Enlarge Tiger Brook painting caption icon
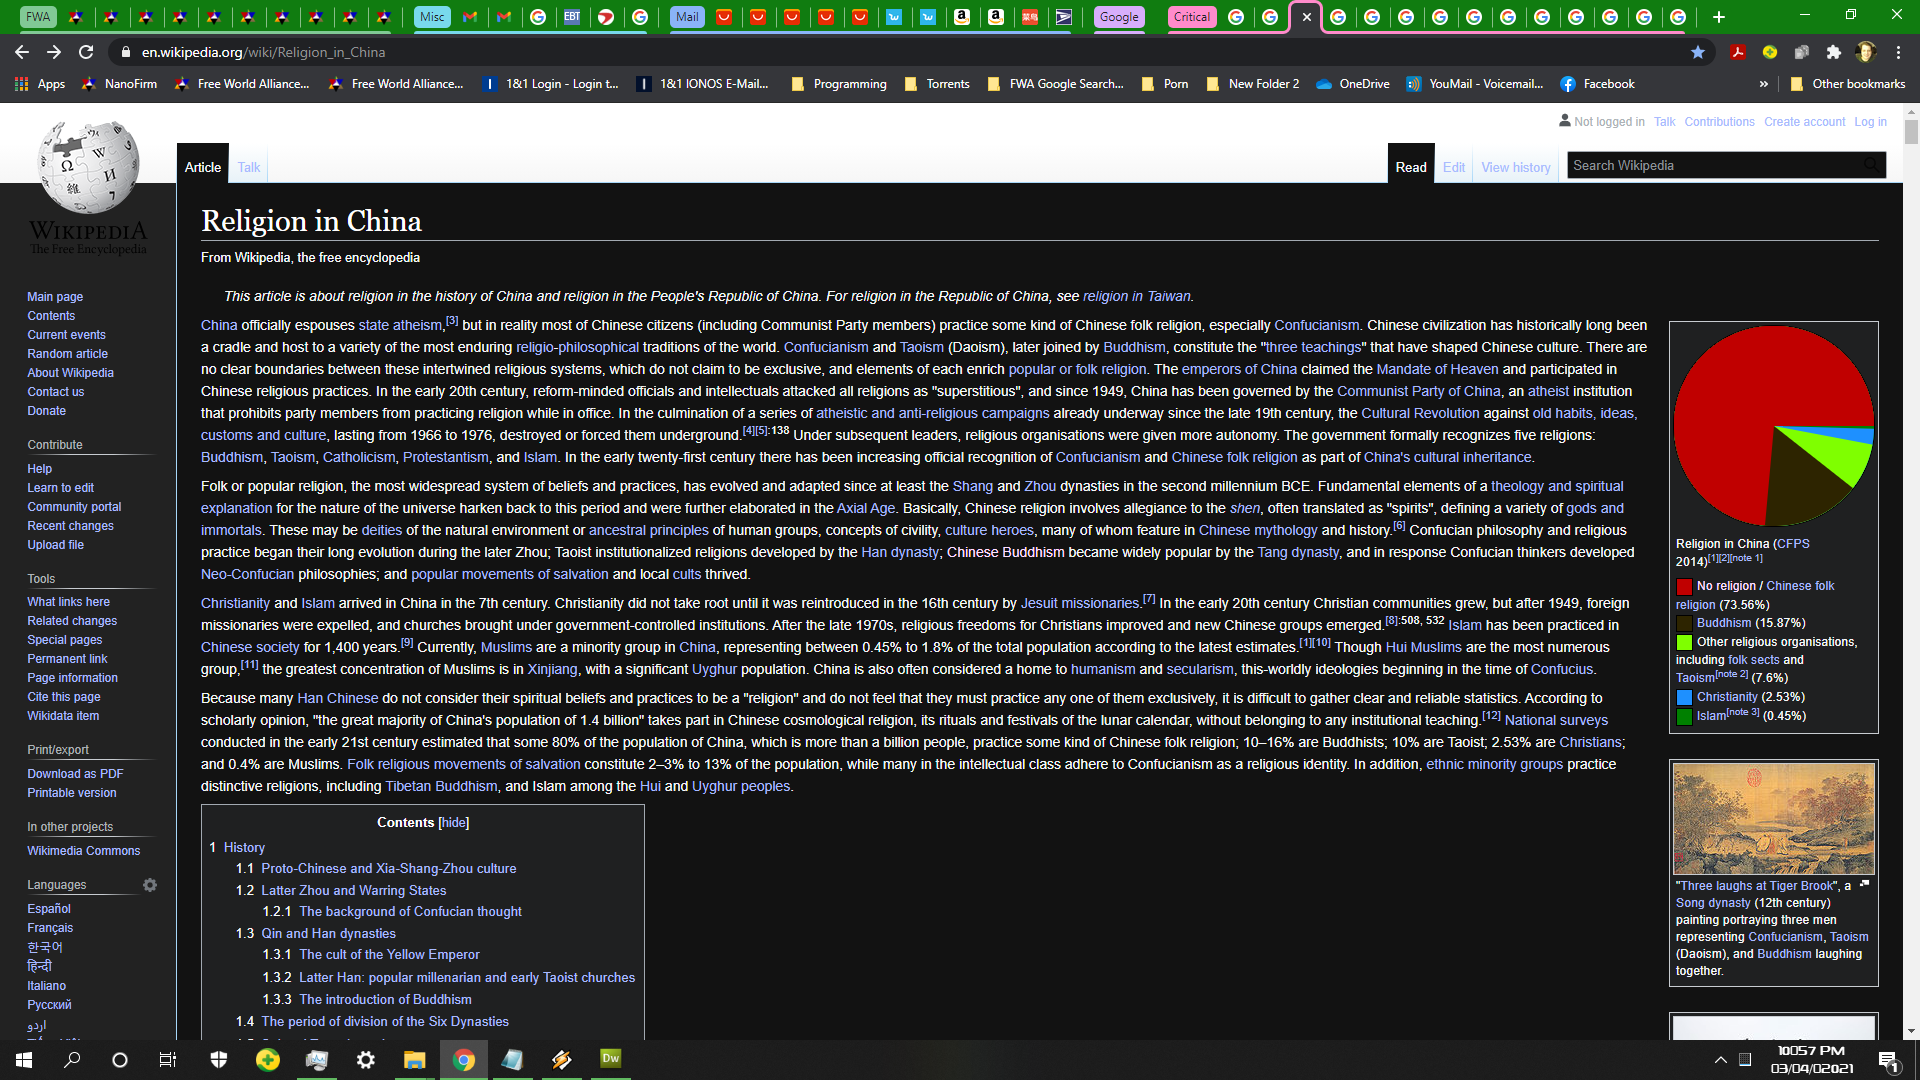The width and height of the screenshot is (1920, 1080). click(x=1864, y=884)
